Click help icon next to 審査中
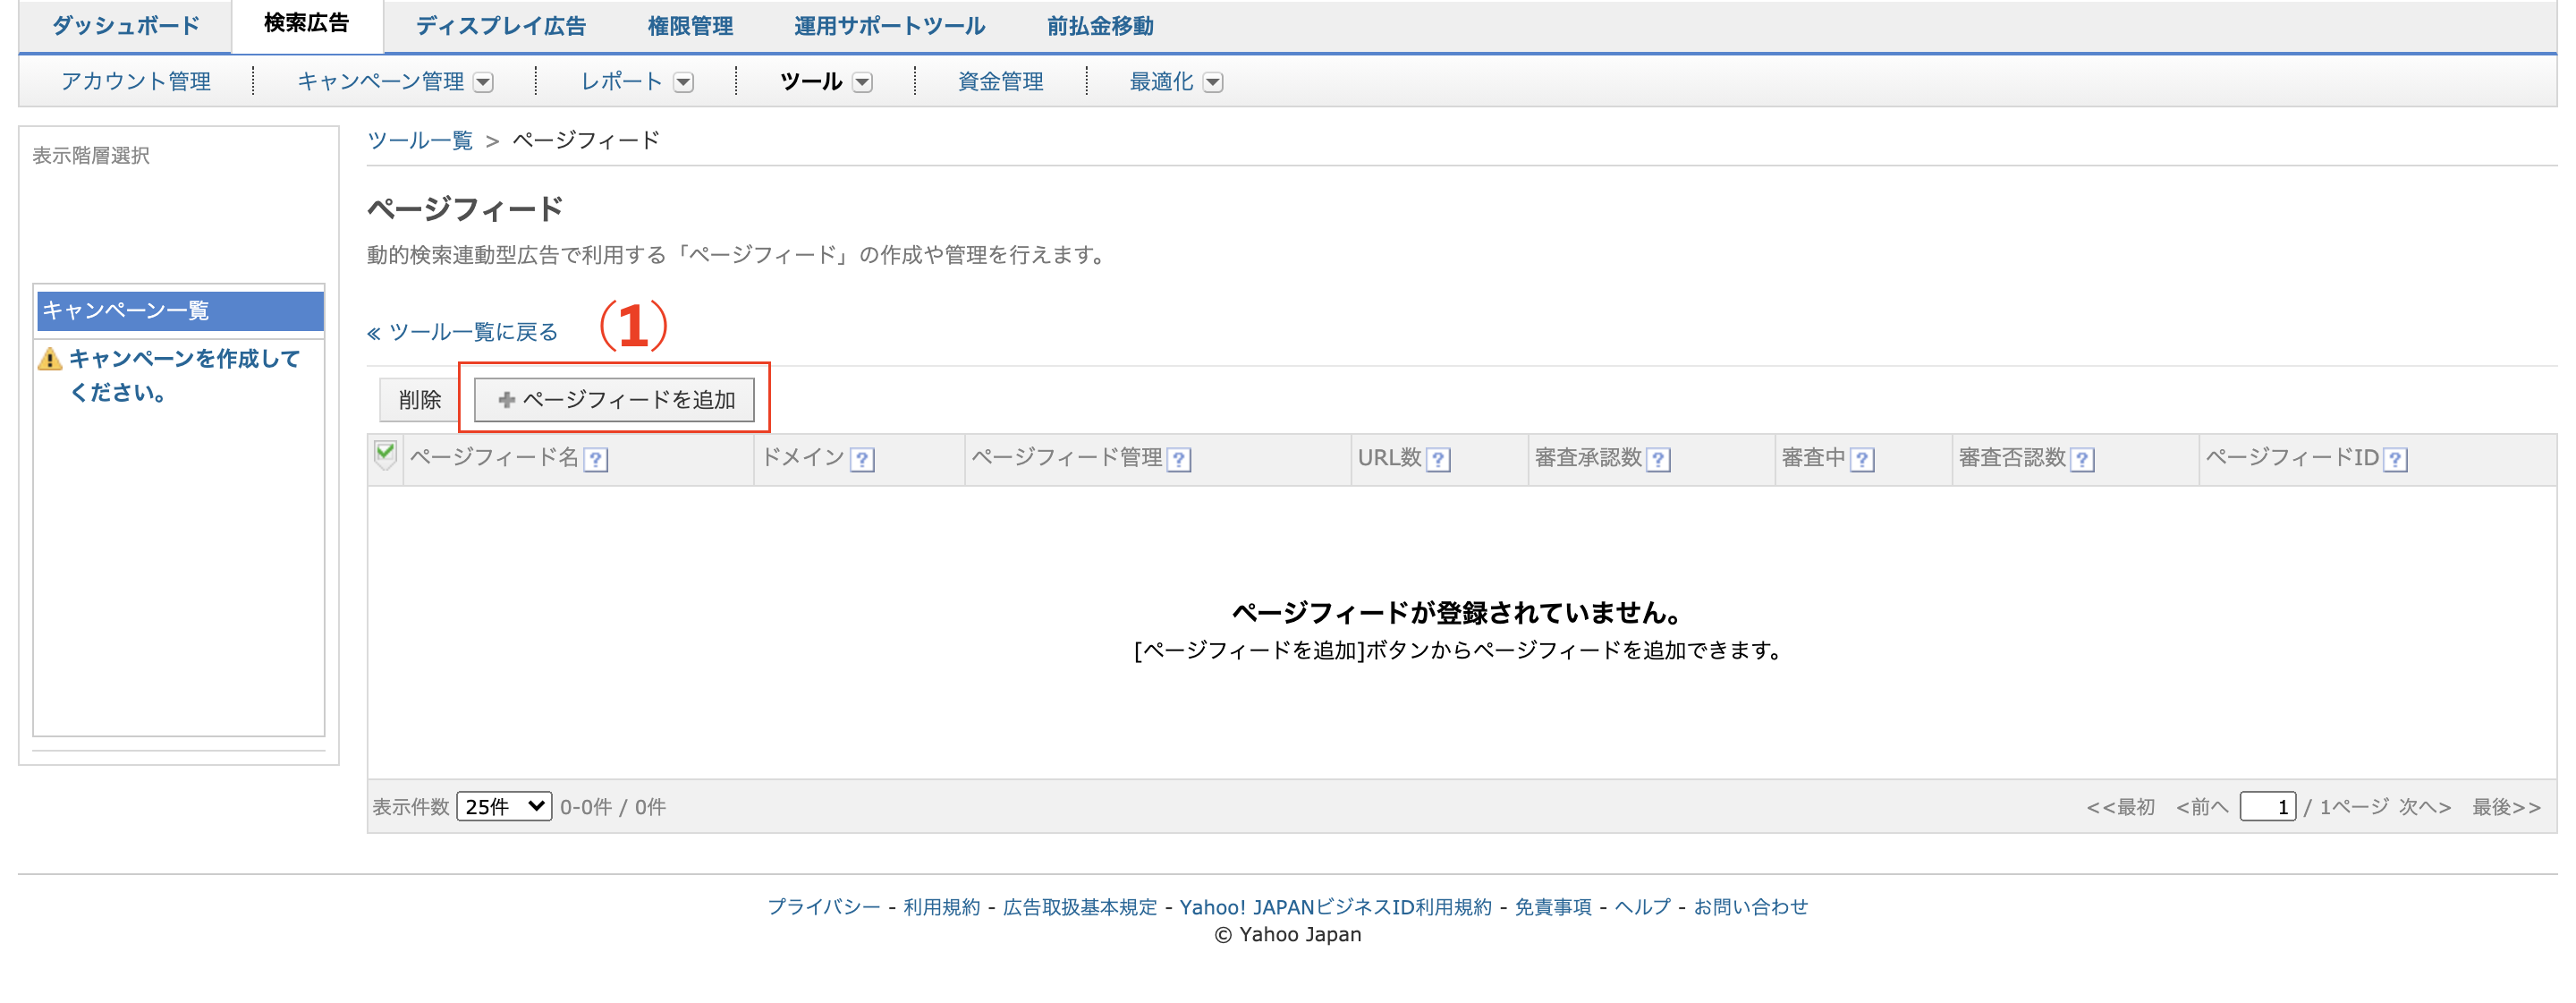 coord(1862,459)
